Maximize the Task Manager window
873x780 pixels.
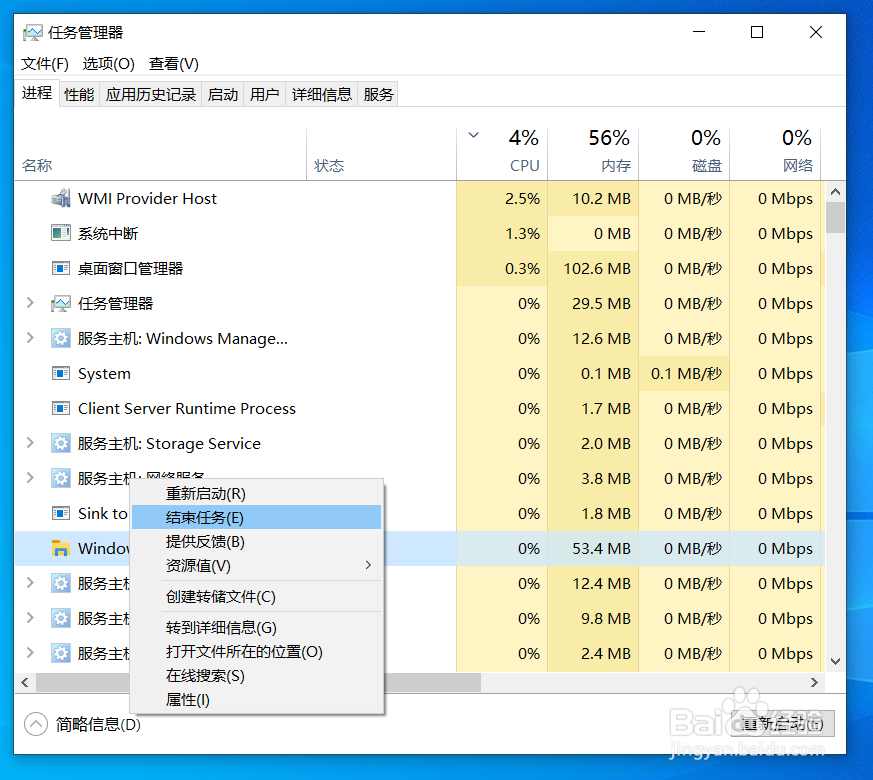pos(757,32)
